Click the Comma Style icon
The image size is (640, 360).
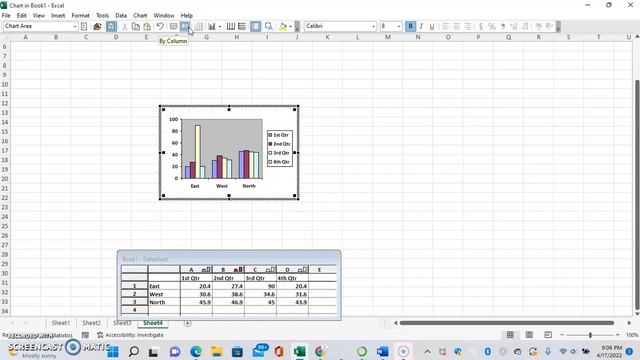(503, 26)
